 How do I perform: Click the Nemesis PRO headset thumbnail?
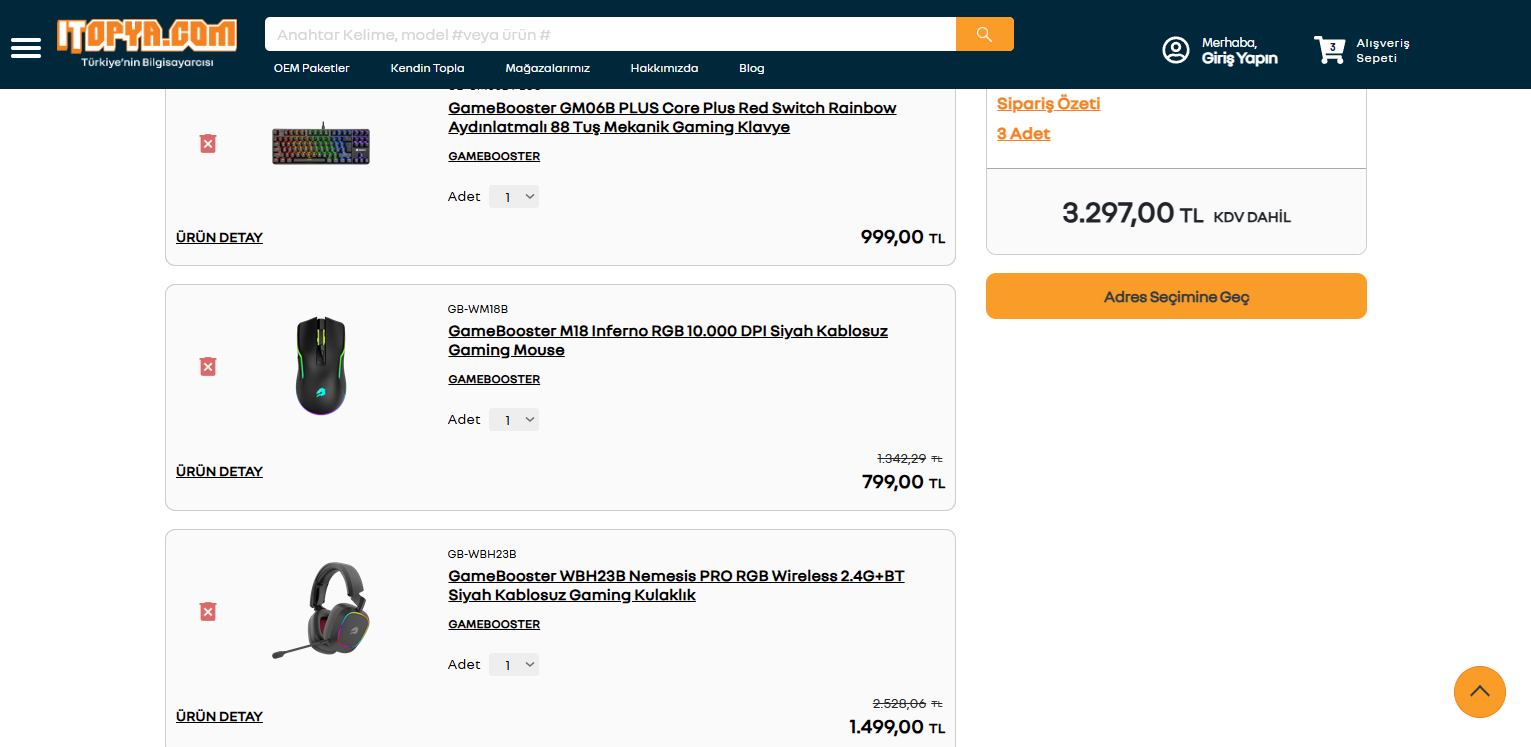pos(321,610)
